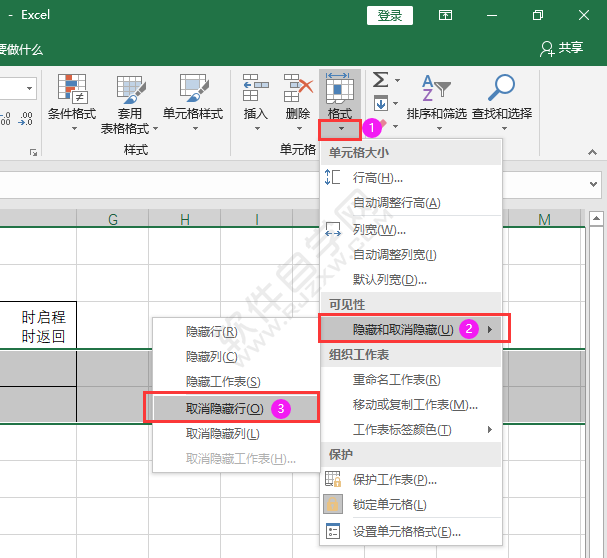The image size is (607, 558).
Task: Select Move or Copy Sheet (移动或复制工作表)
Action: (x=411, y=405)
